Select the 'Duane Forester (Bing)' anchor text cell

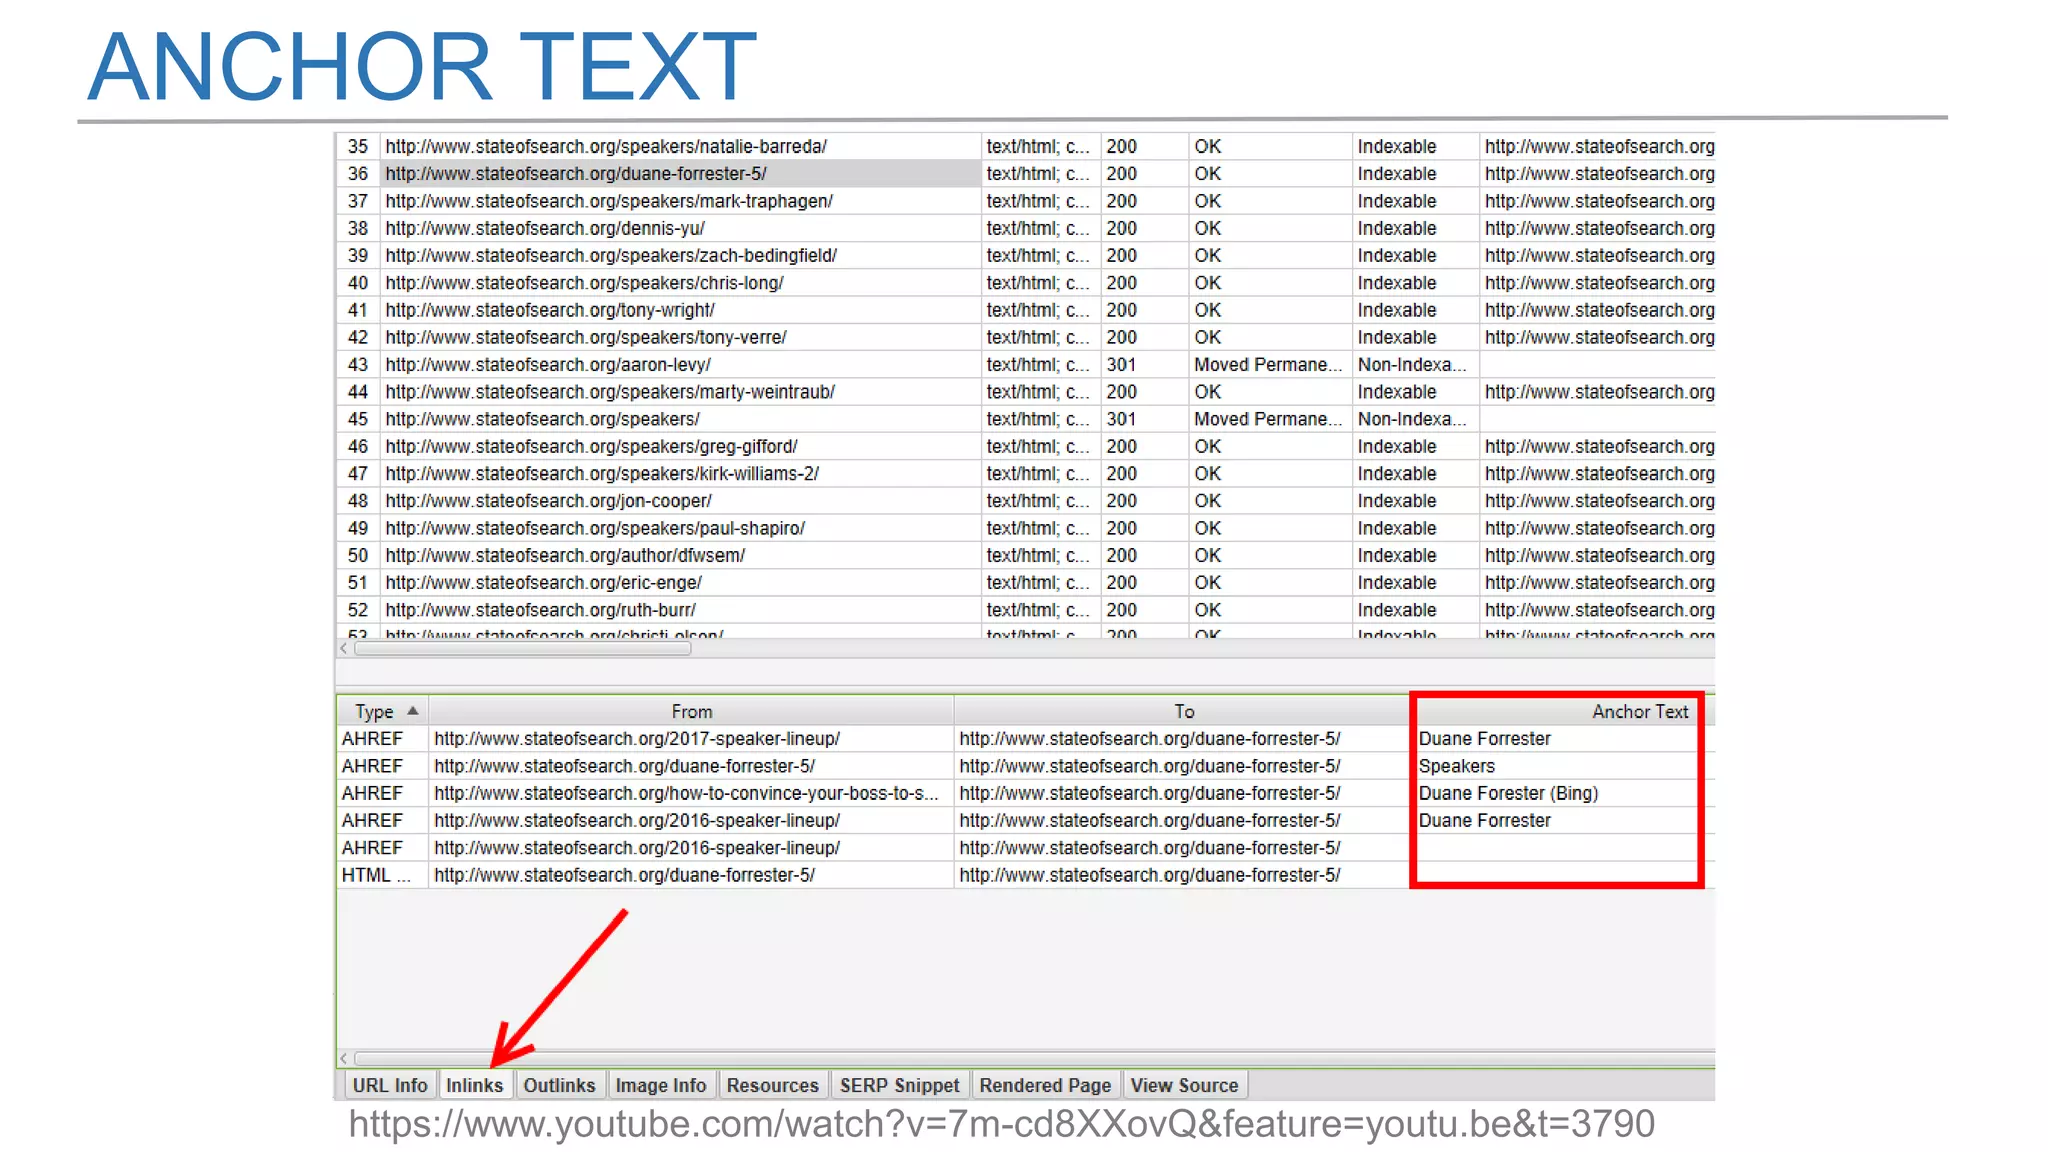coord(1508,793)
